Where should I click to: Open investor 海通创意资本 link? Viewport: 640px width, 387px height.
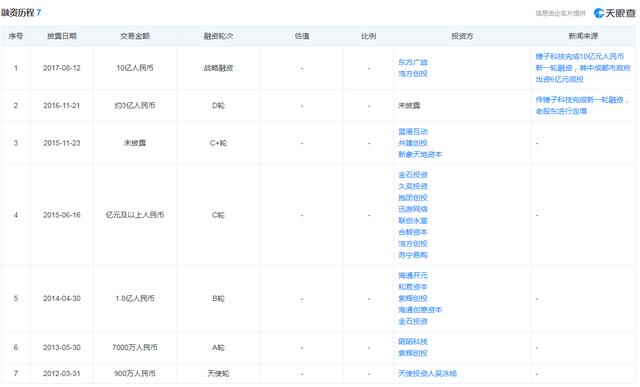420,310
